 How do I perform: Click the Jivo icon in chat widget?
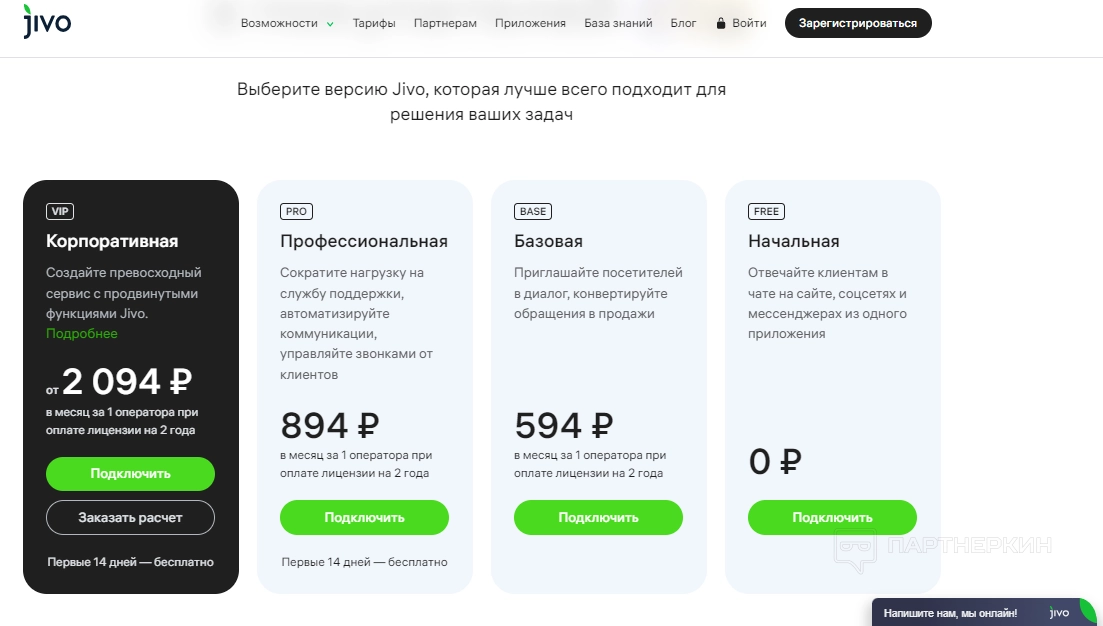pyautogui.click(x=1059, y=612)
